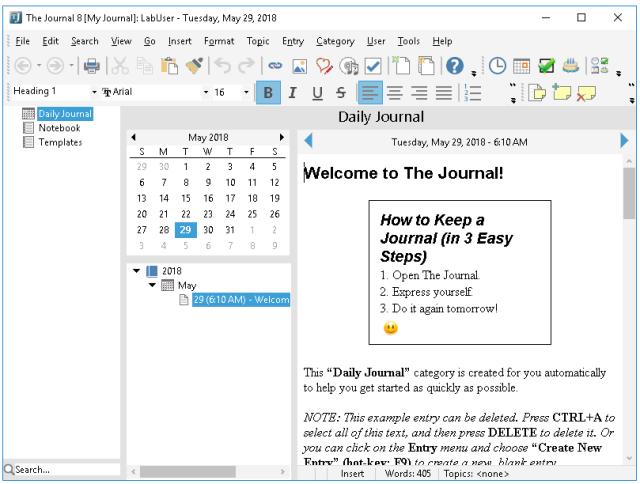Collapse the May tree node
This screenshot has height=484, width=640.
(152, 285)
